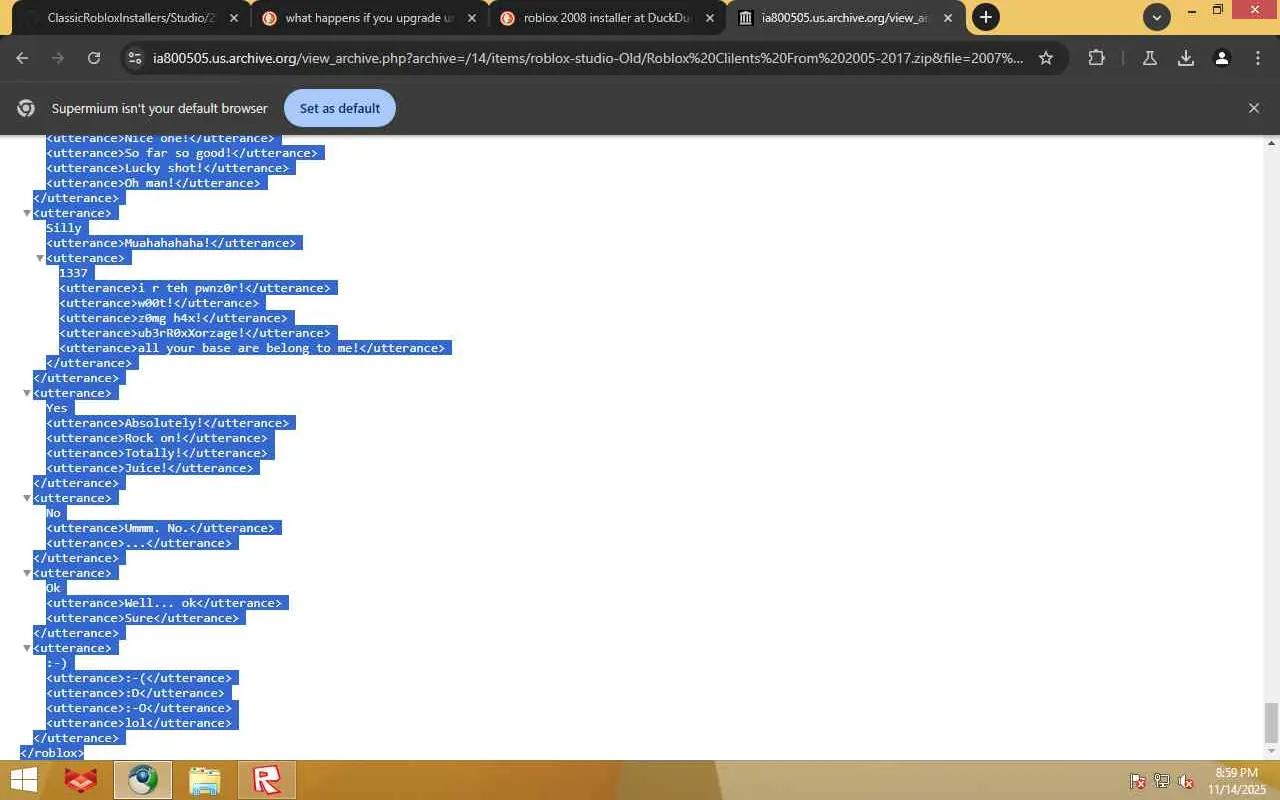Image resolution: width=1280 pixels, height=800 pixels.
Task: Click 'all your base are belong to me!' line
Action: click(x=252, y=348)
